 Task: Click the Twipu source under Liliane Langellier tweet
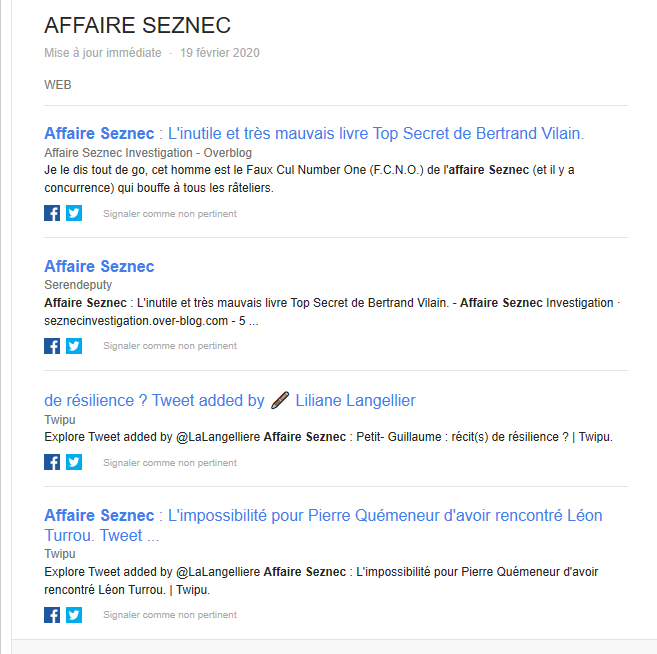coord(60,419)
